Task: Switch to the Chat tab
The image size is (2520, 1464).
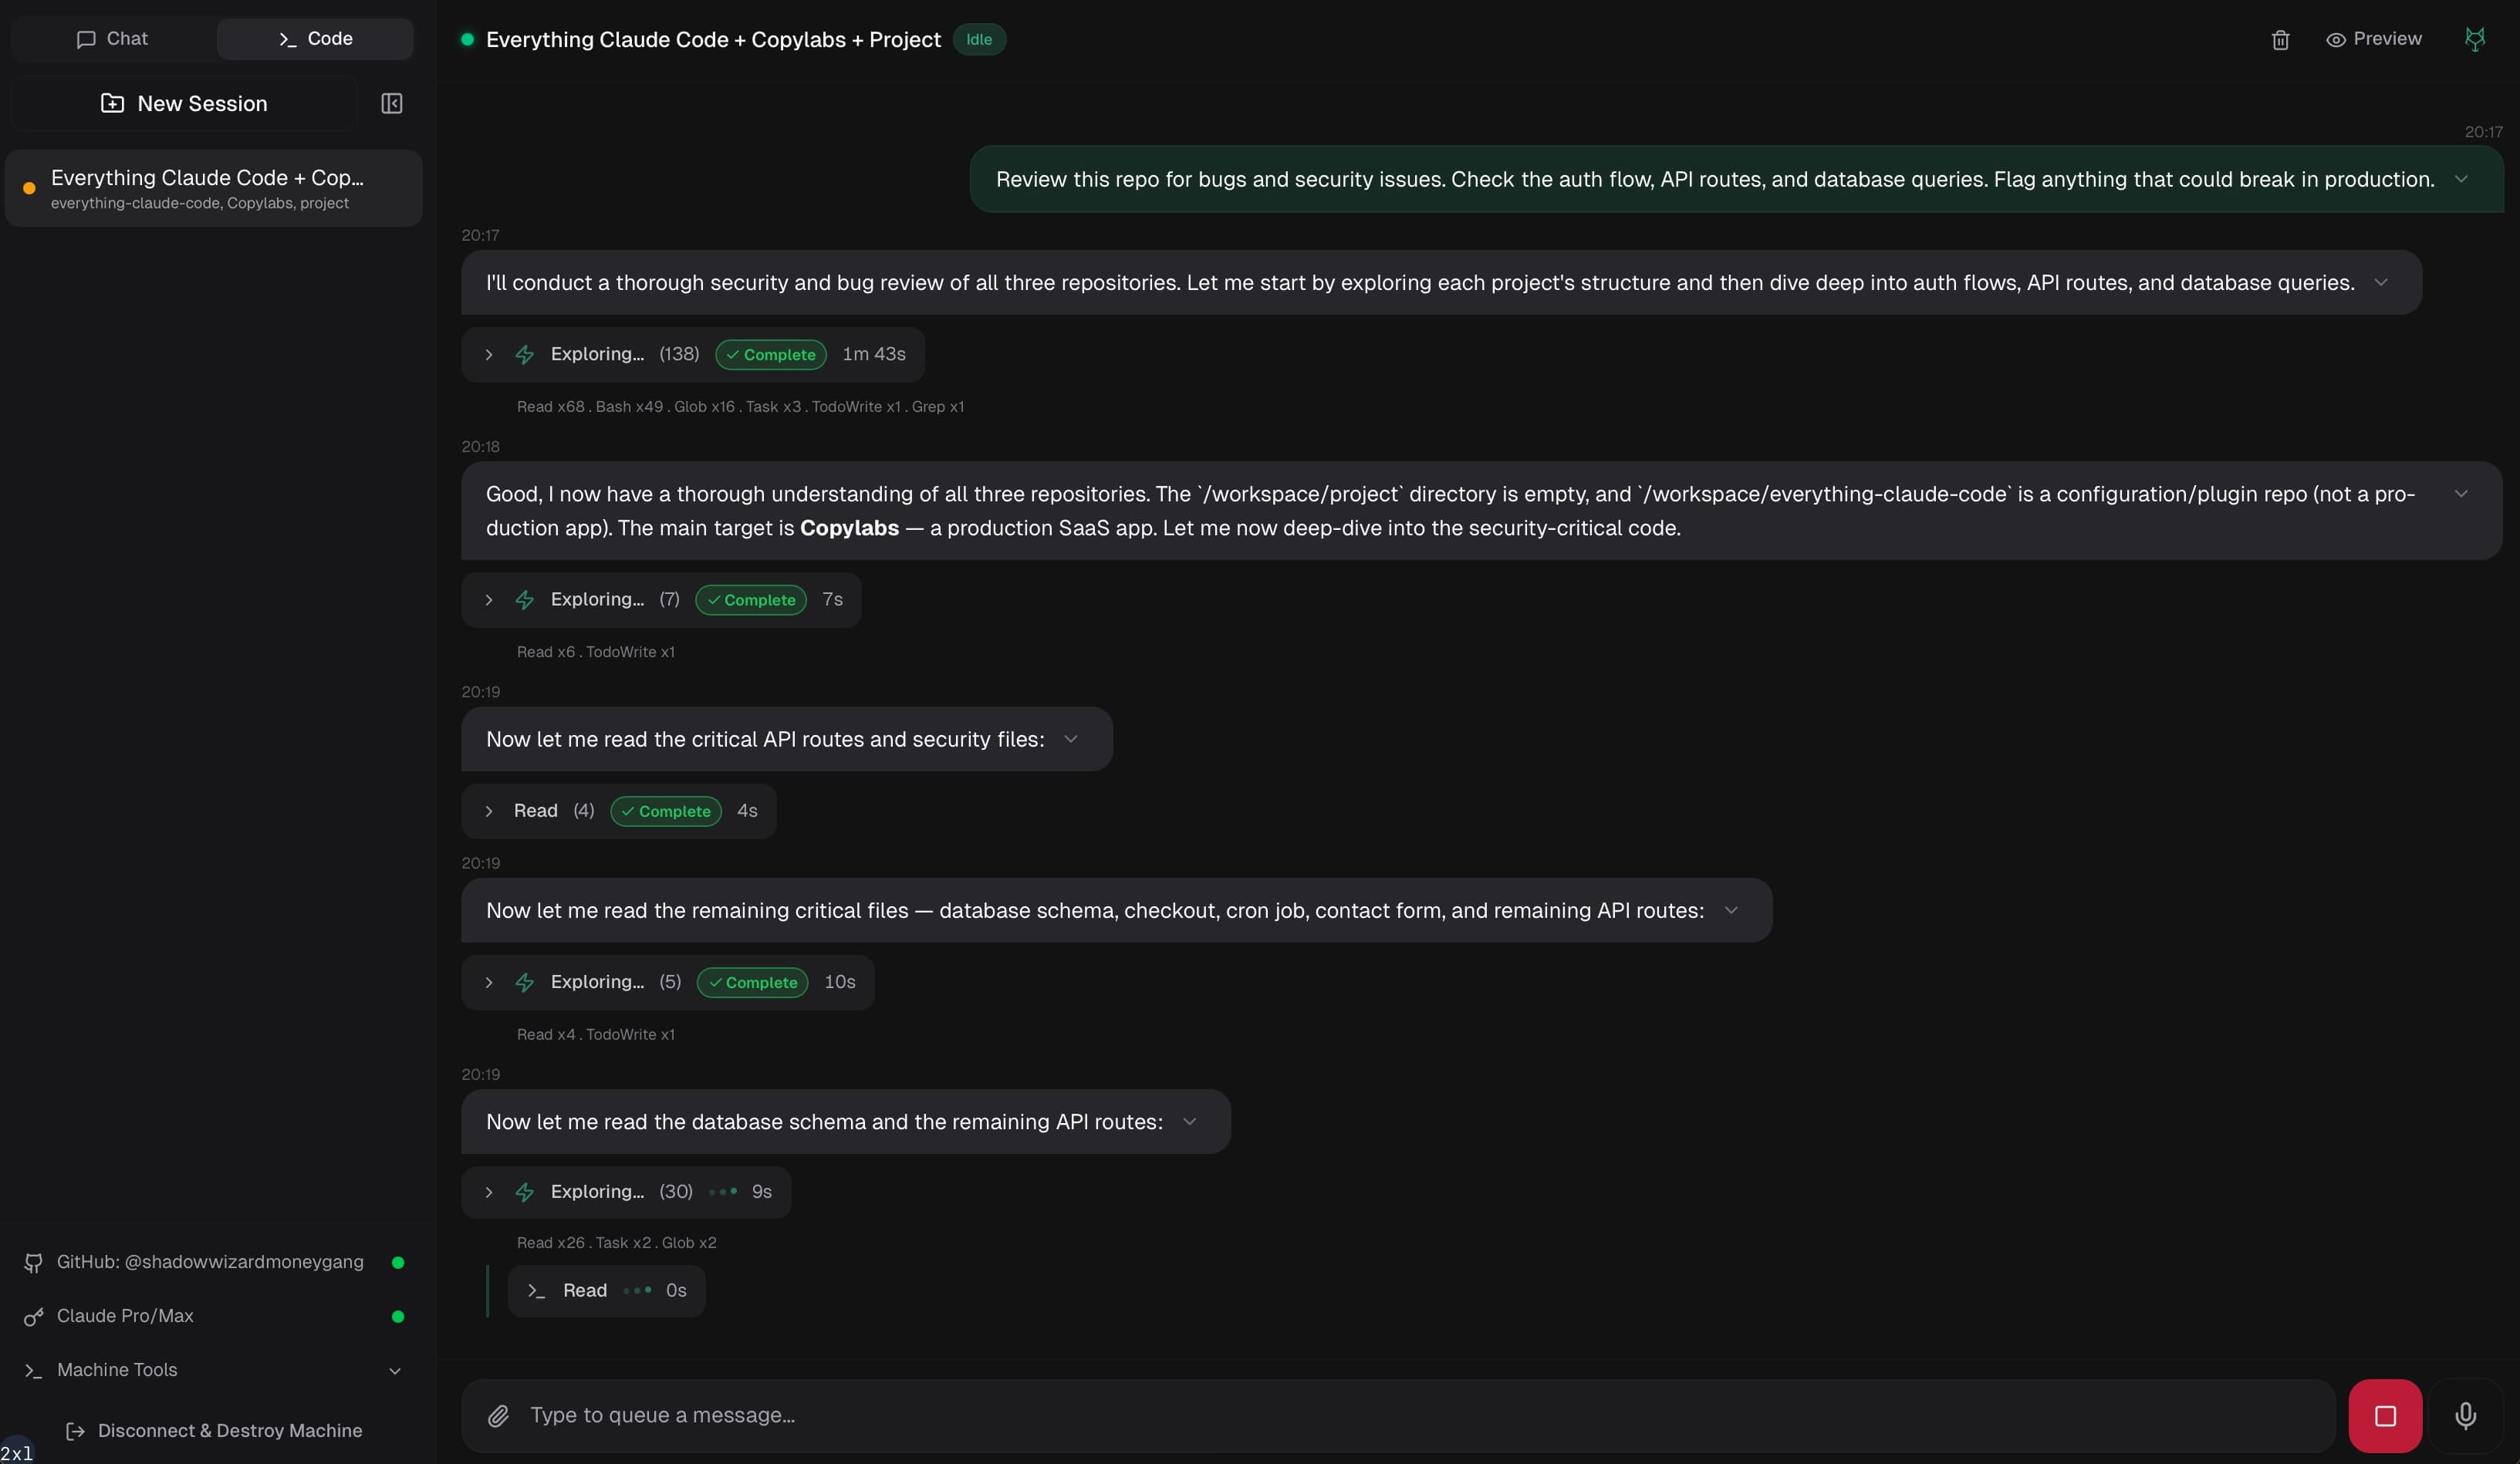Action: 112,39
